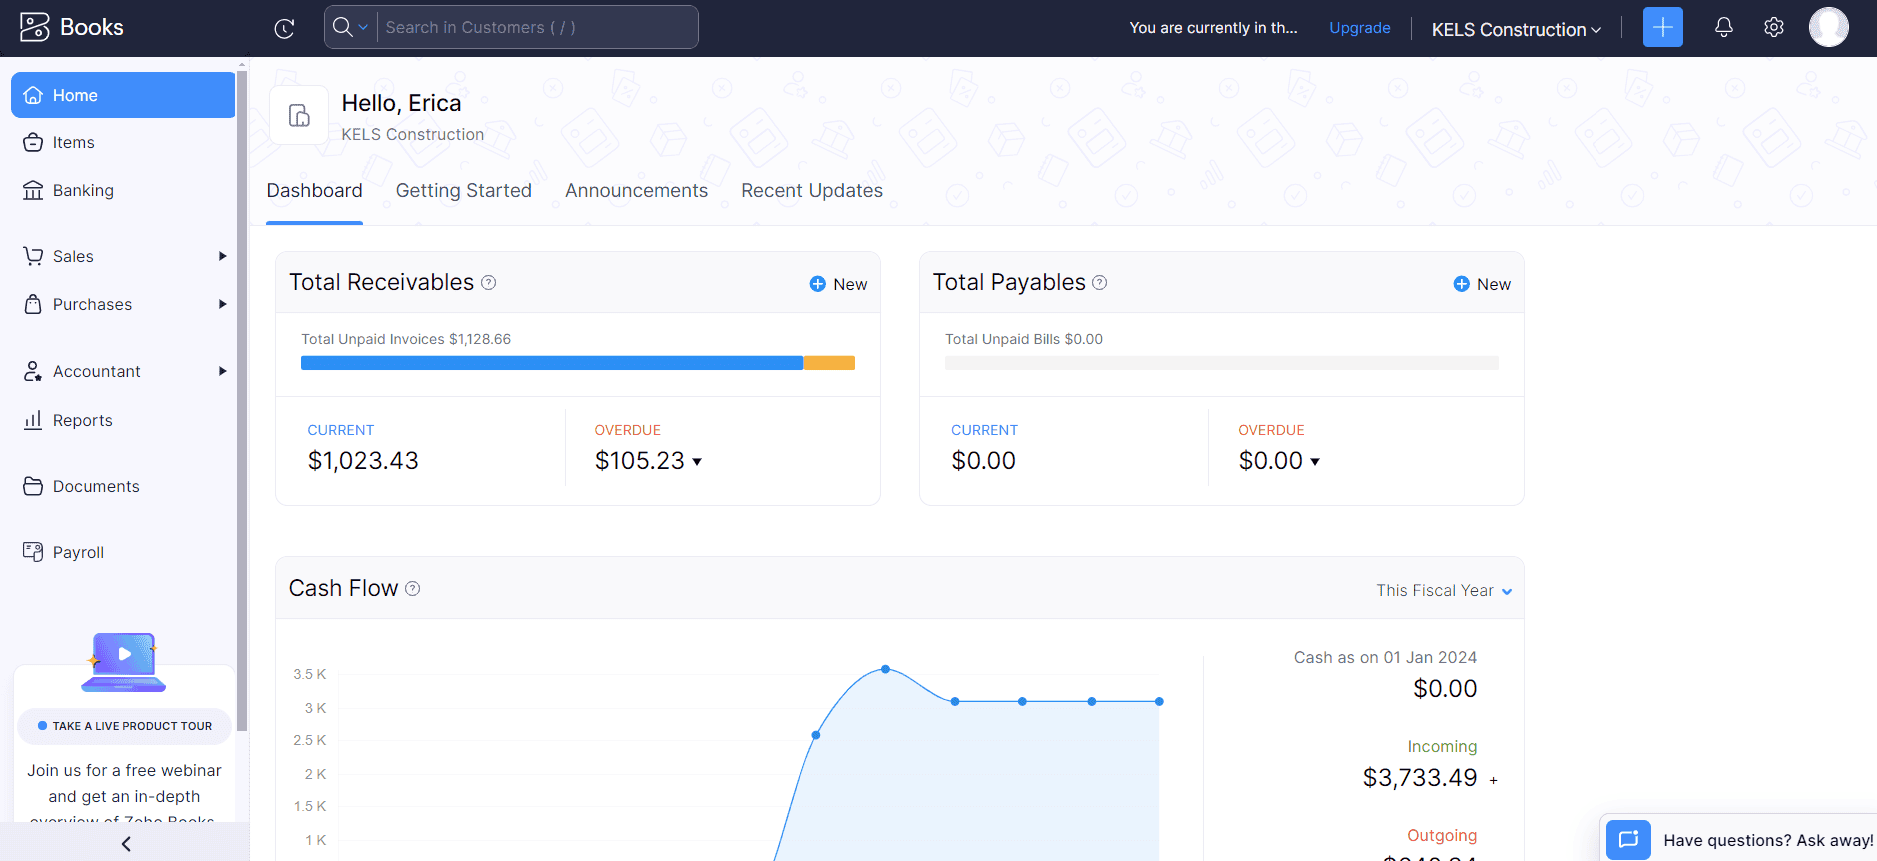Click New in Total Receivables
1877x861 pixels.
(838, 284)
